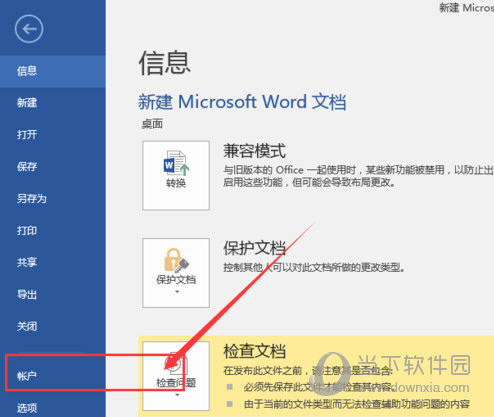Select 信息 in the backstage sidebar
This screenshot has width=494, height=417.
(53, 71)
